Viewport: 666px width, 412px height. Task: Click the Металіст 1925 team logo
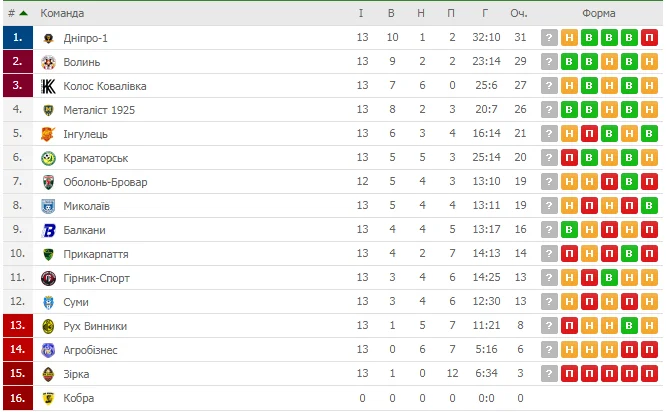pos(48,110)
